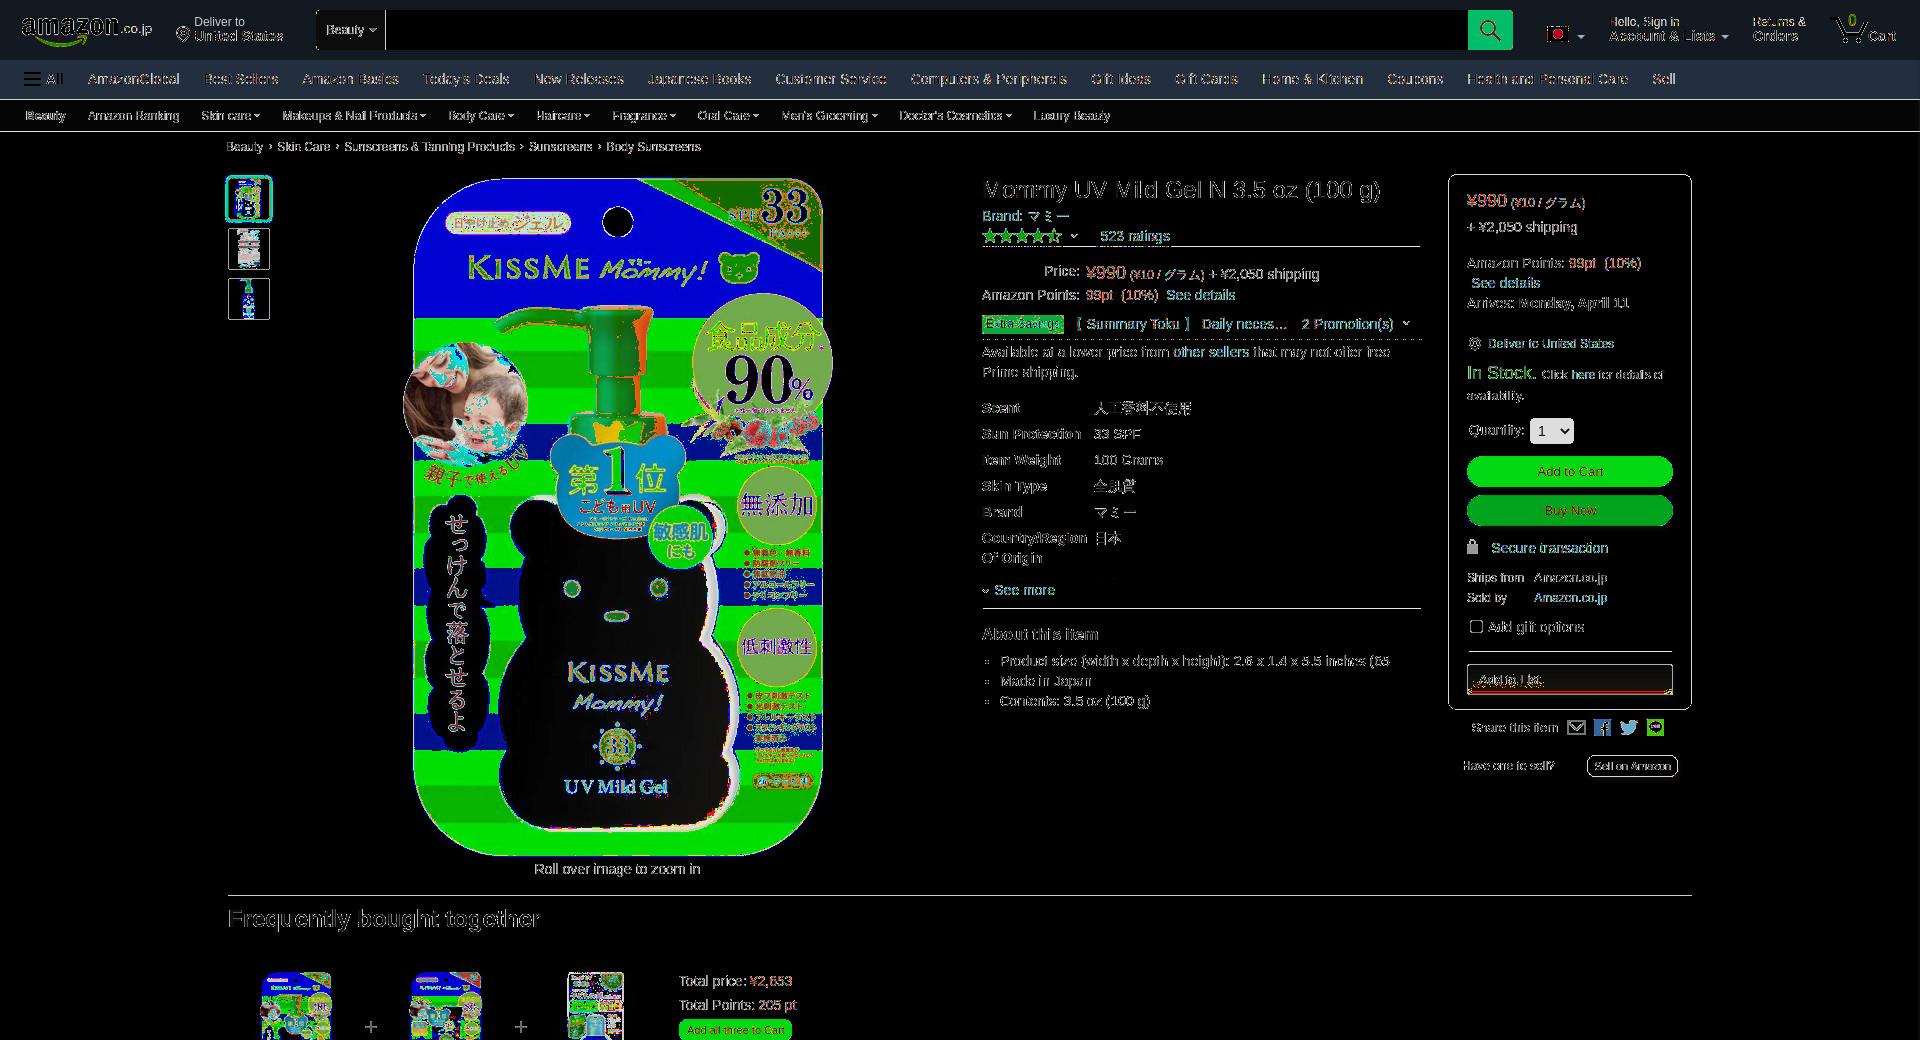Open Today's Deals
1920x1040 pixels.
465,79
